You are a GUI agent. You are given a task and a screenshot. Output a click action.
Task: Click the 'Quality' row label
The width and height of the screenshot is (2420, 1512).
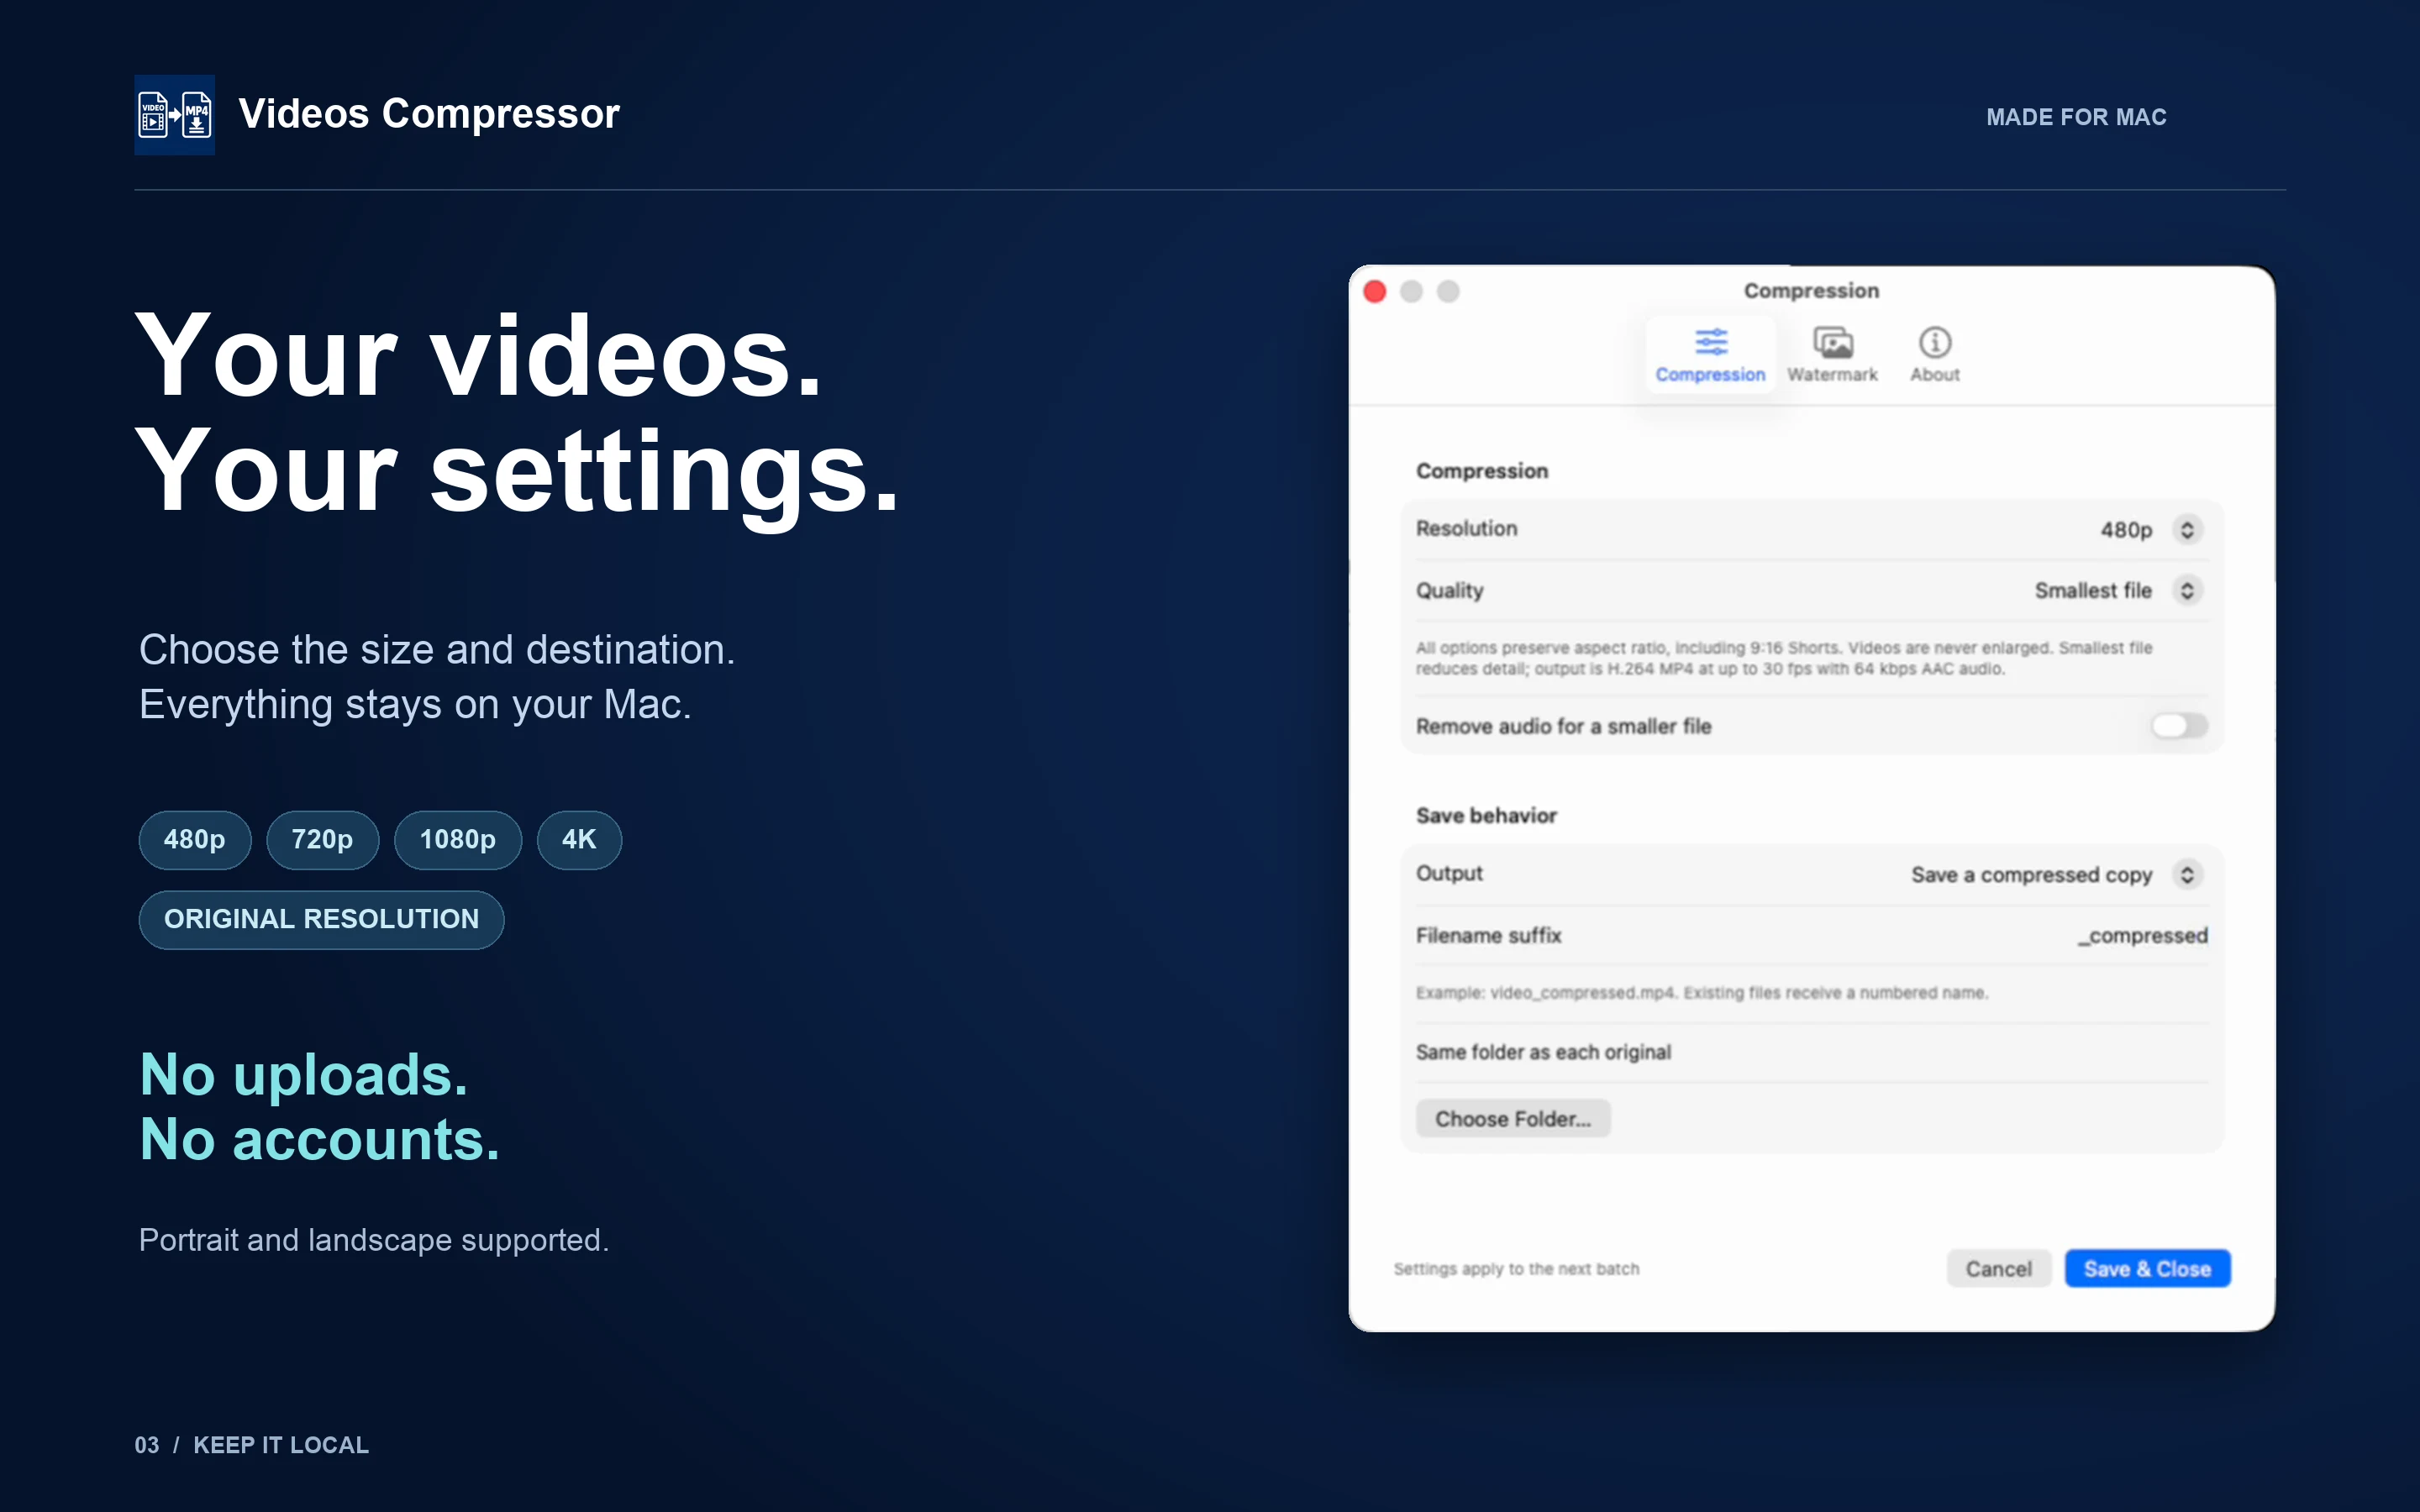[x=1449, y=590]
